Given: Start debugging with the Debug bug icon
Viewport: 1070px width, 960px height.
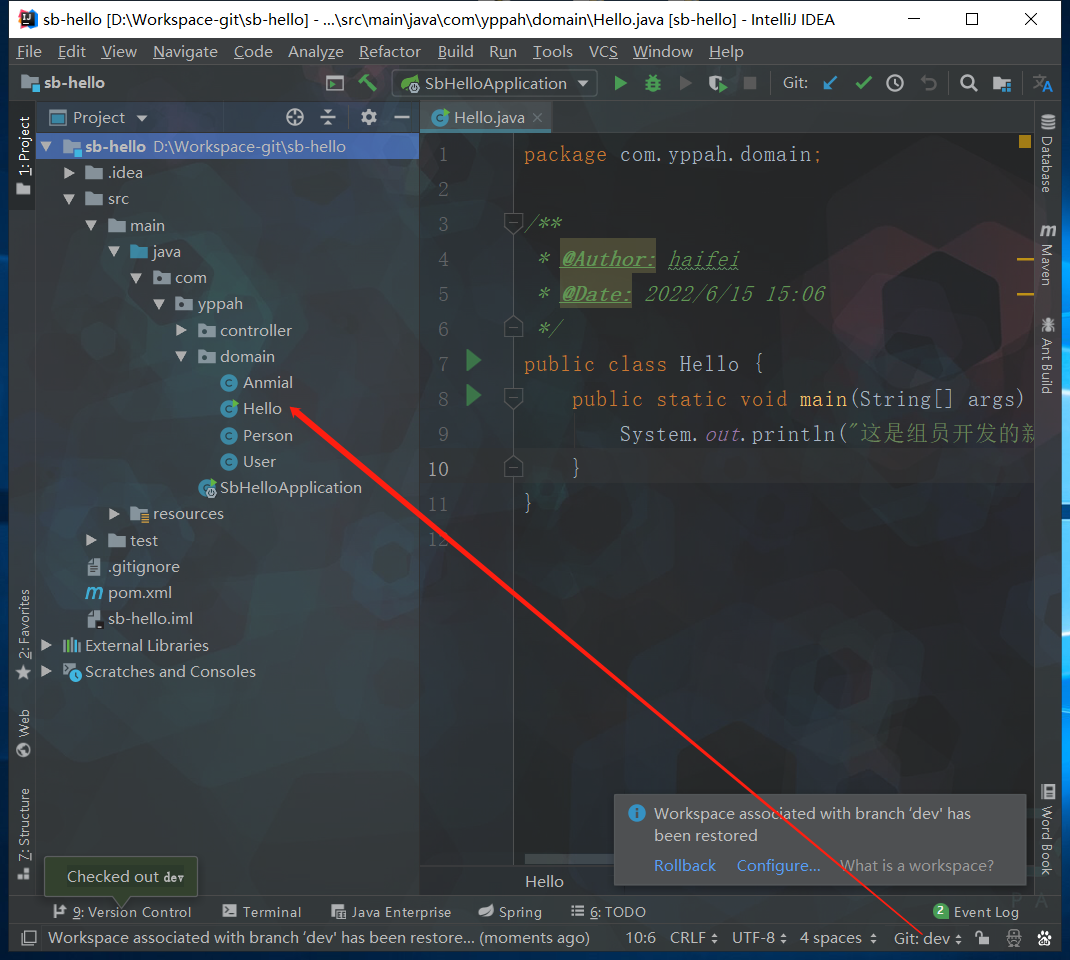Looking at the screenshot, I should point(653,83).
